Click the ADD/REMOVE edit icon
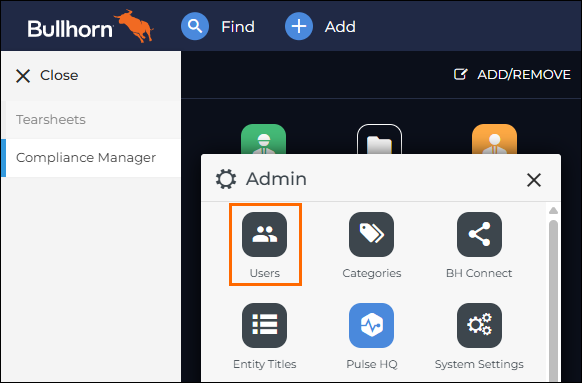The image size is (582, 383). 461,74
